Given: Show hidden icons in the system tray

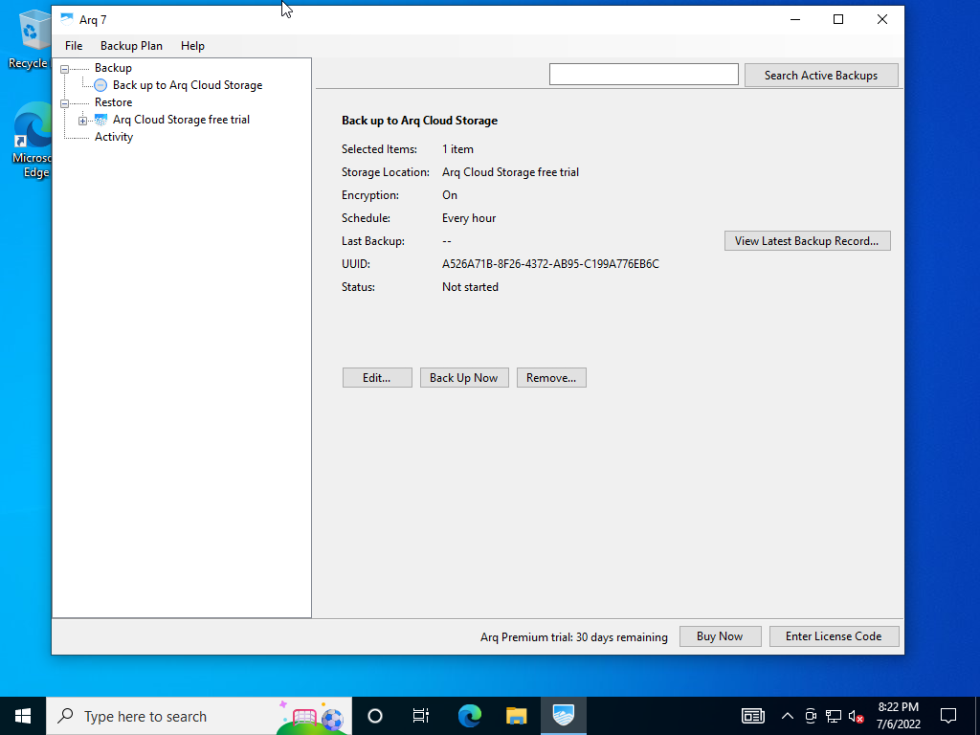Looking at the screenshot, I should (x=787, y=716).
